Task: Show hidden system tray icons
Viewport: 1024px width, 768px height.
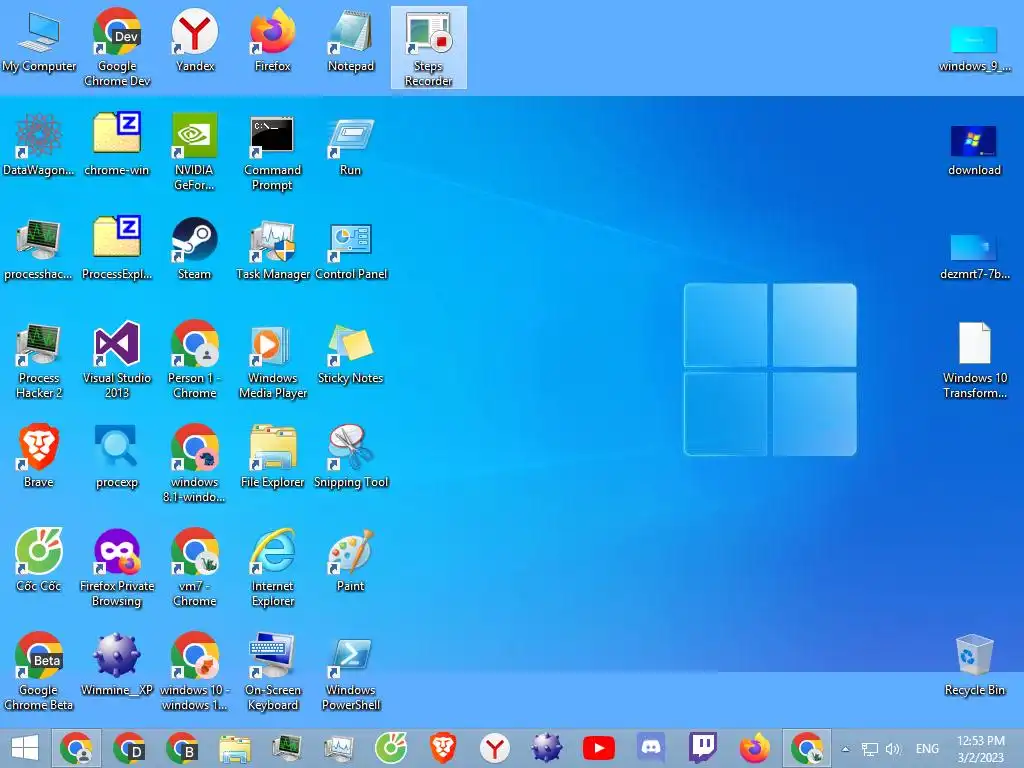Action: tap(846, 749)
